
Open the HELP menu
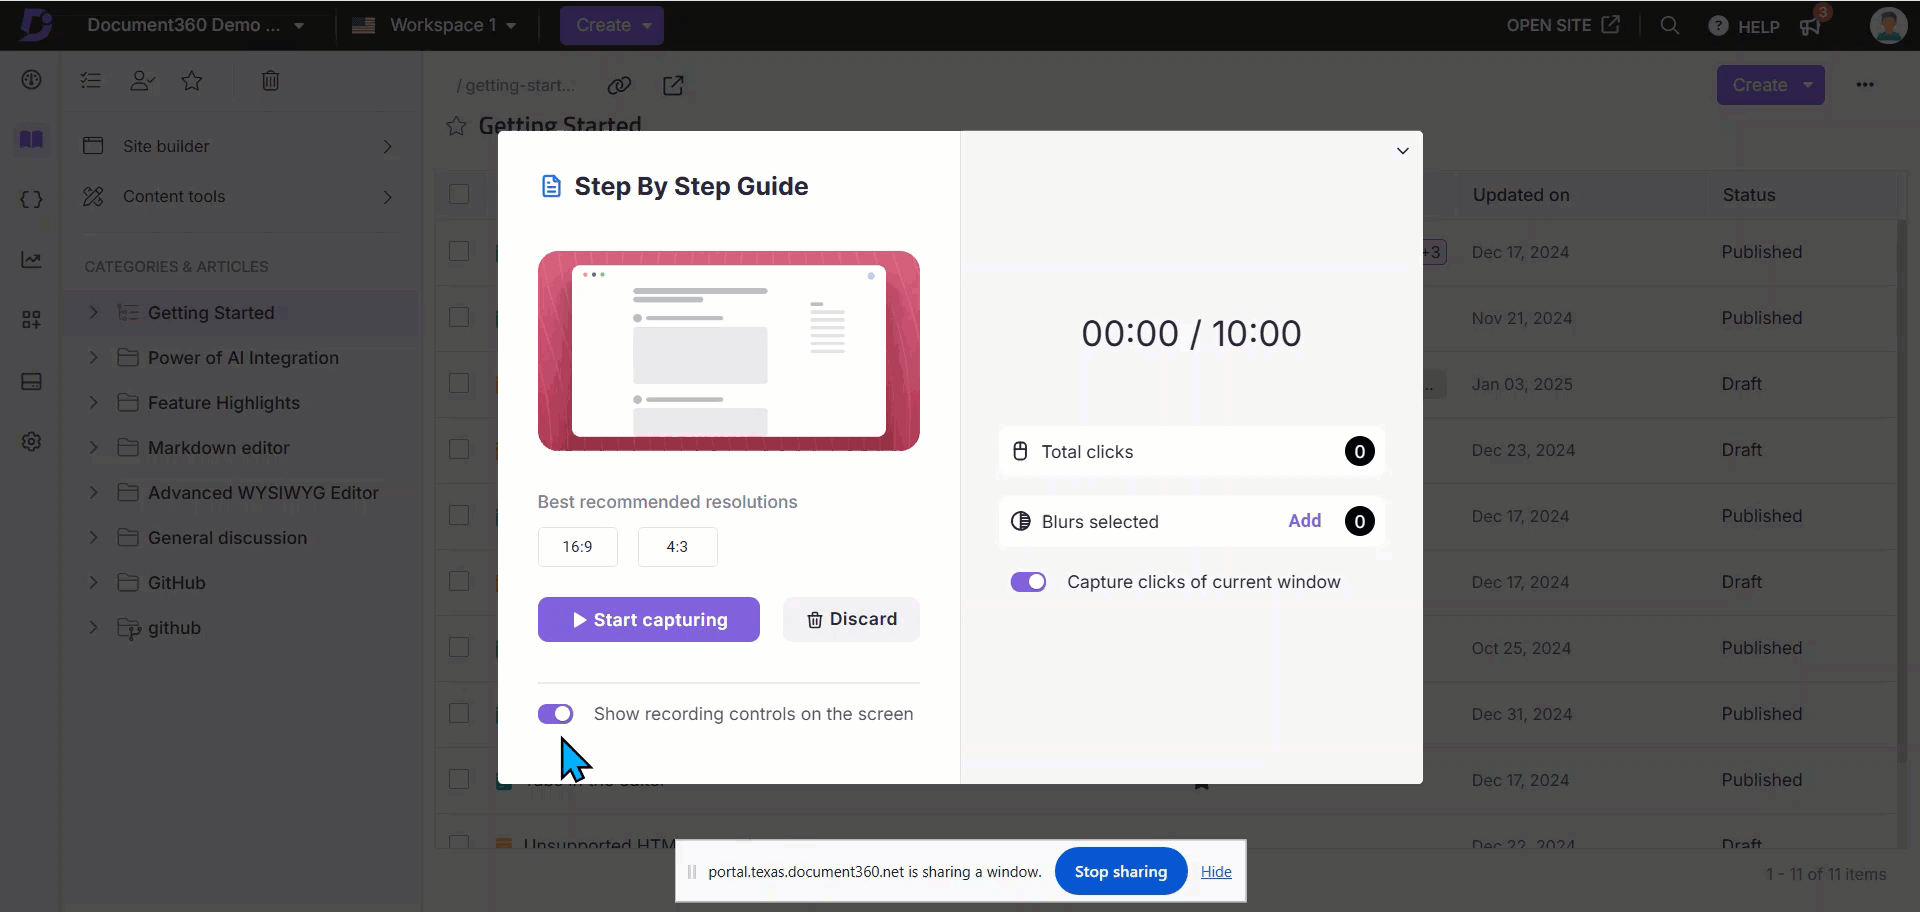tap(1744, 26)
